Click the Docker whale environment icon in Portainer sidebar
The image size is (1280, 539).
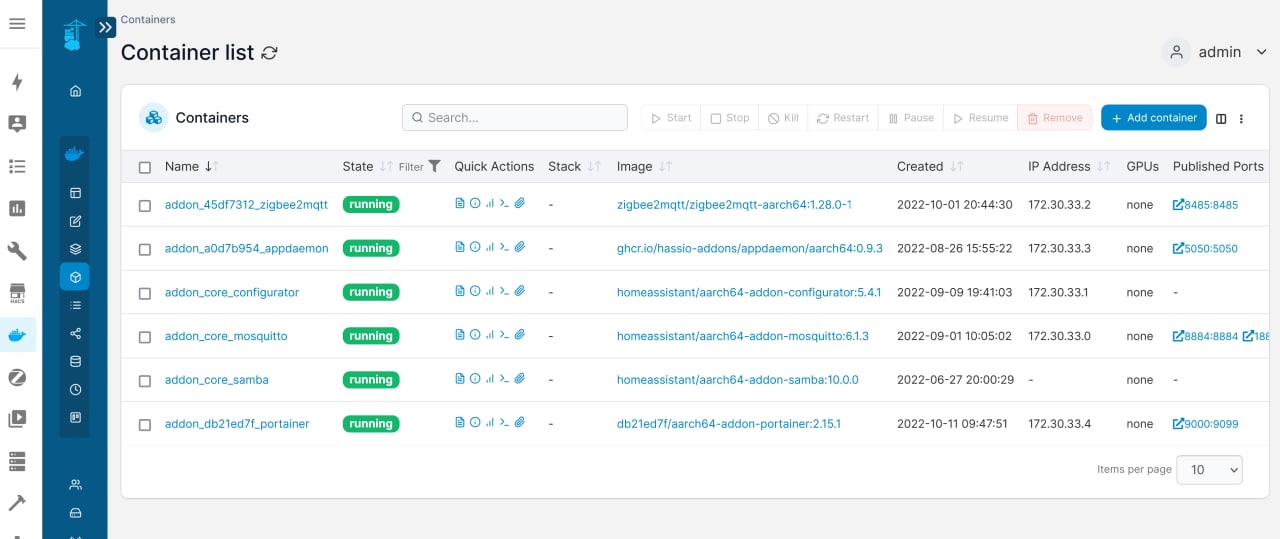click(x=74, y=154)
